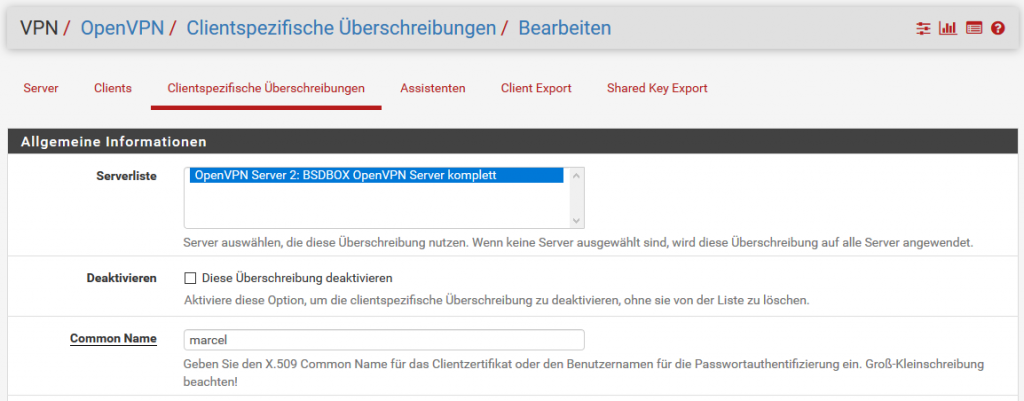Switch to the Clients tab

[x=112, y=88]
